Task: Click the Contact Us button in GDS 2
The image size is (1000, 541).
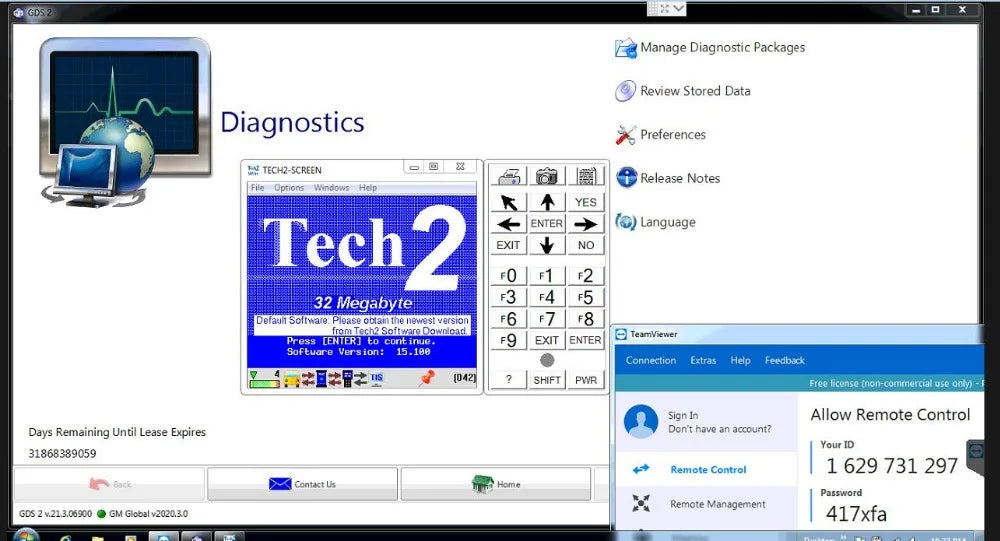Action: 302,484
